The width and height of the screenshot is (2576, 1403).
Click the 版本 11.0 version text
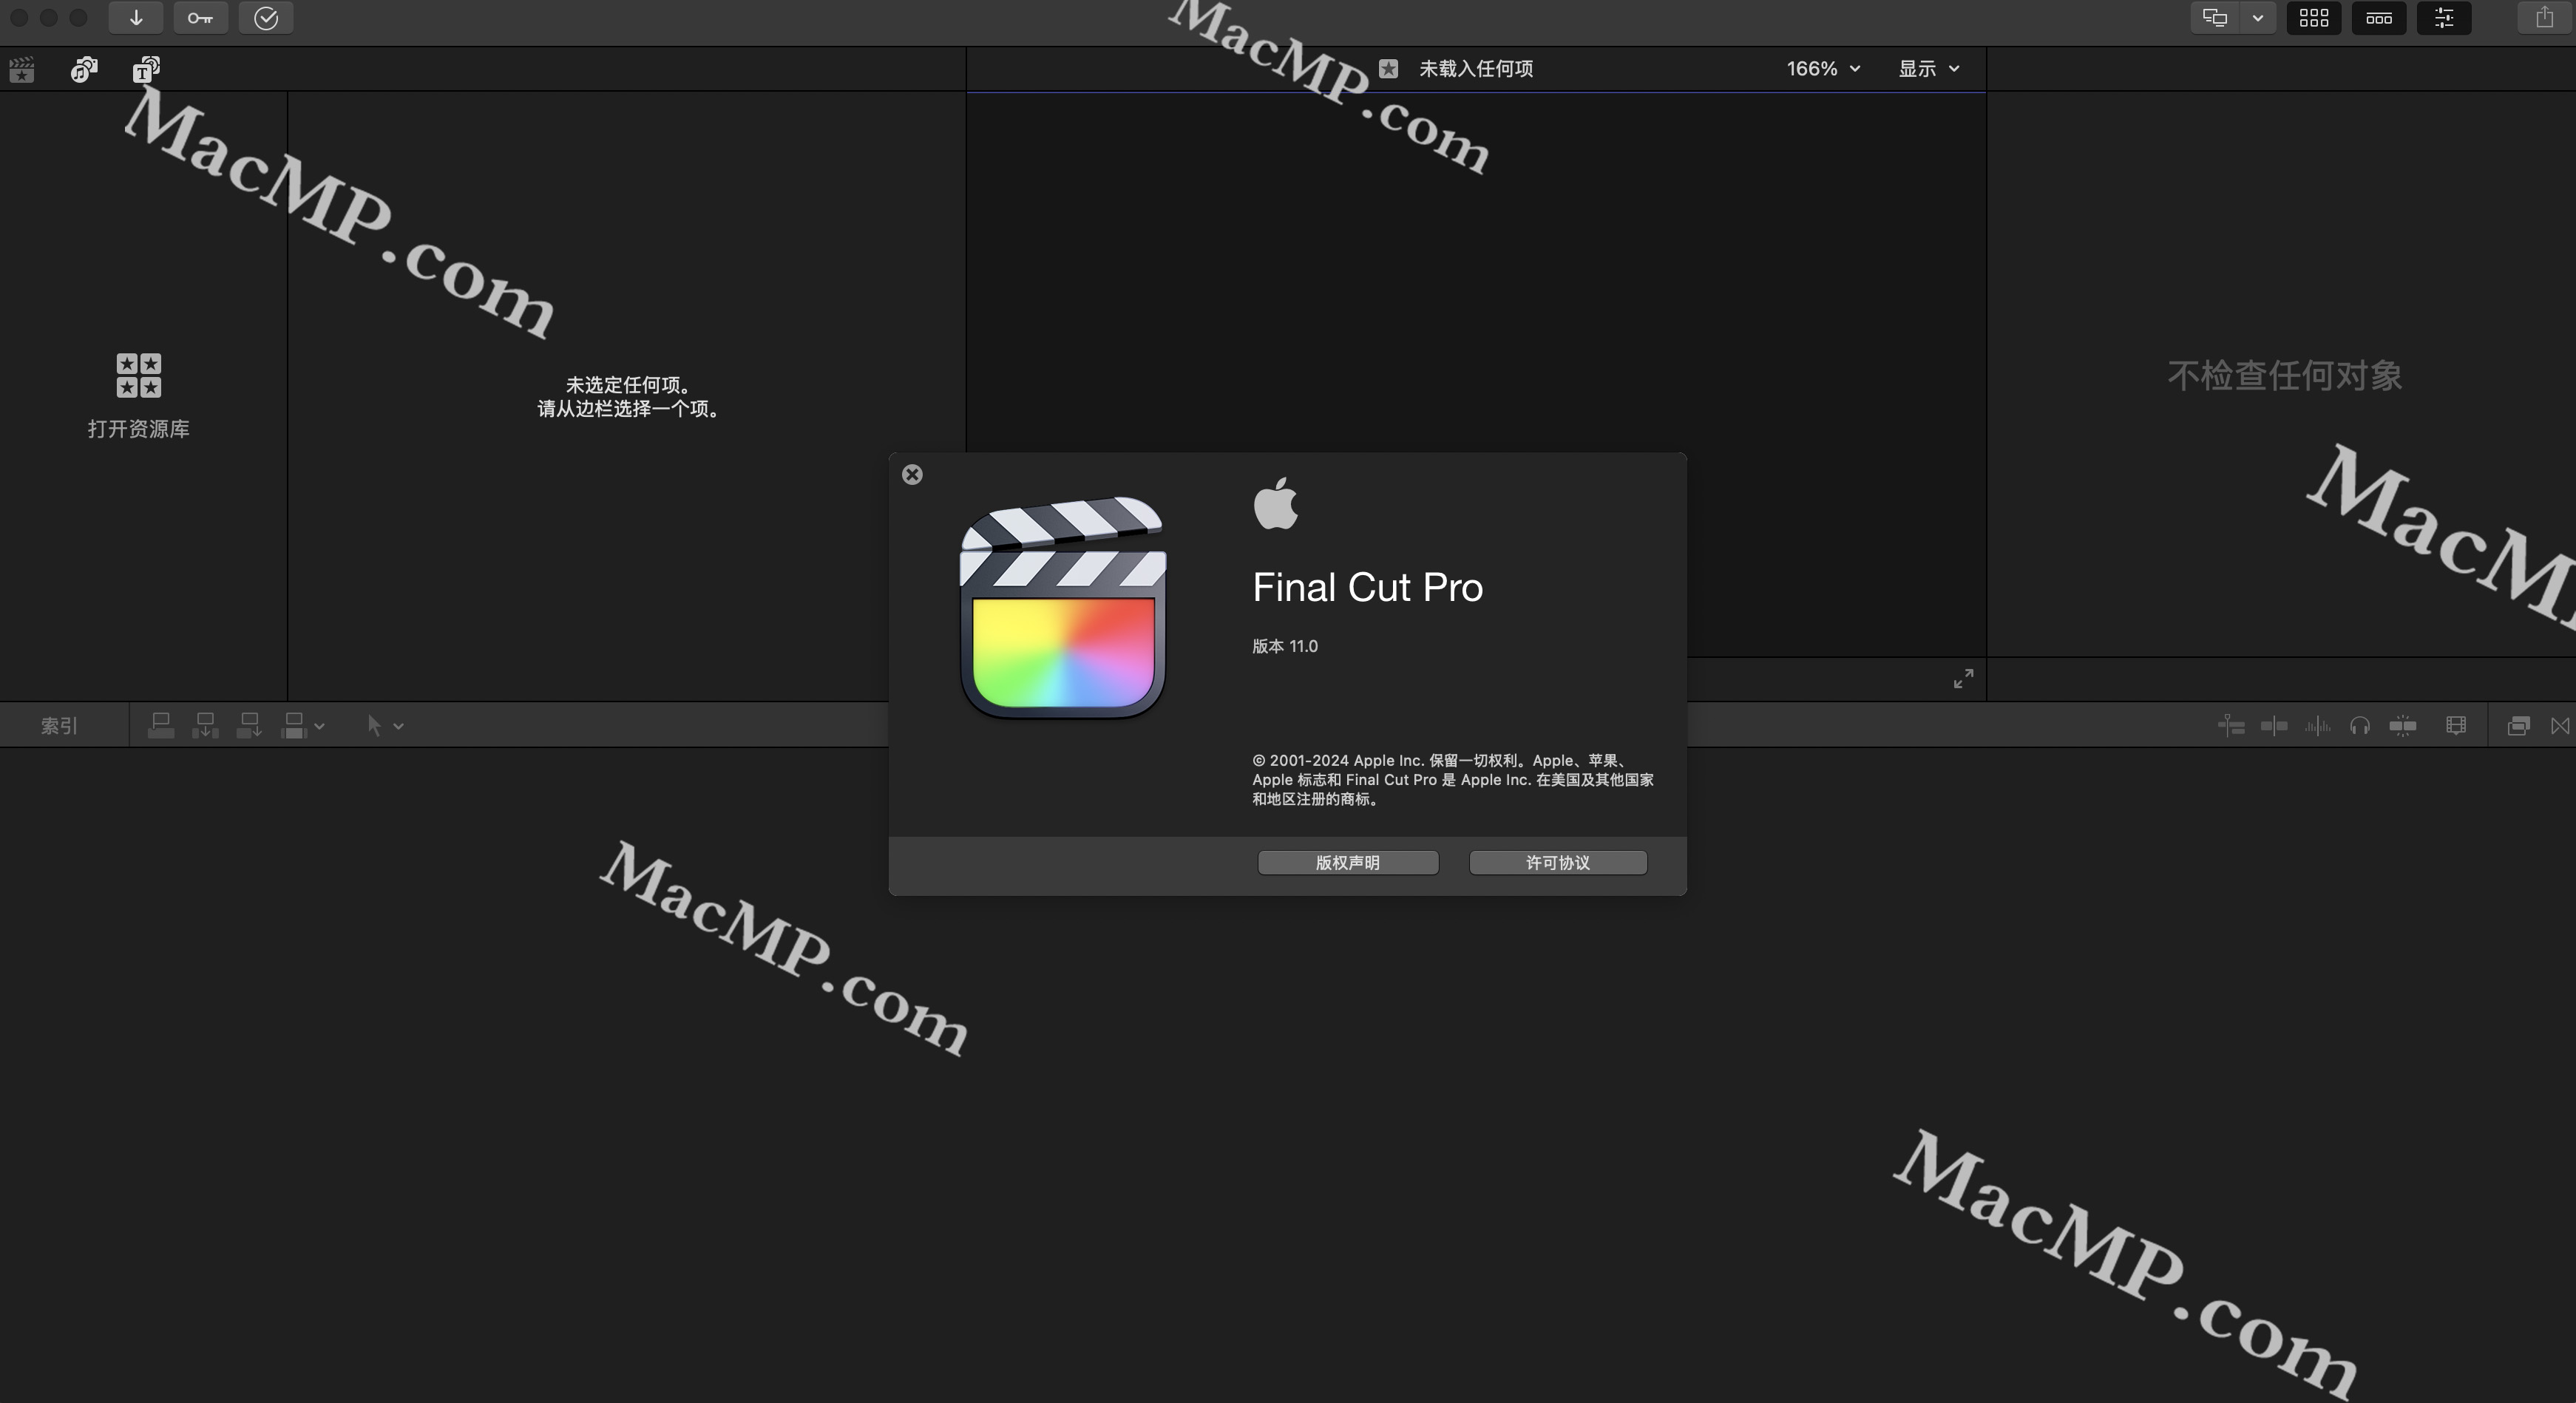(1285, 647)
